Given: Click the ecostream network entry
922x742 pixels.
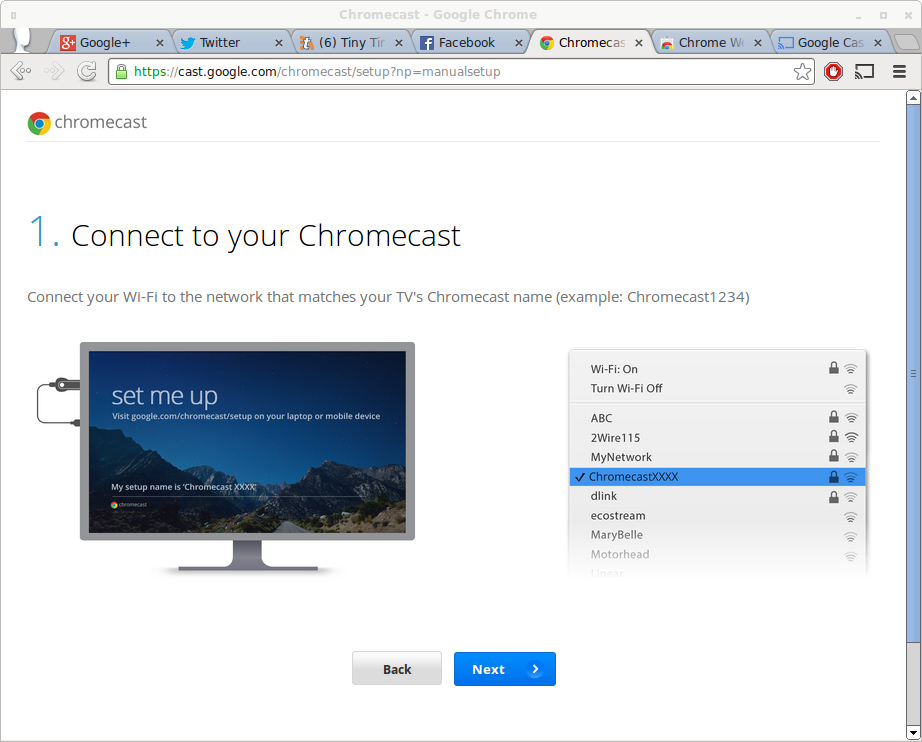Looking at the screenshot, I should [717, 516].
